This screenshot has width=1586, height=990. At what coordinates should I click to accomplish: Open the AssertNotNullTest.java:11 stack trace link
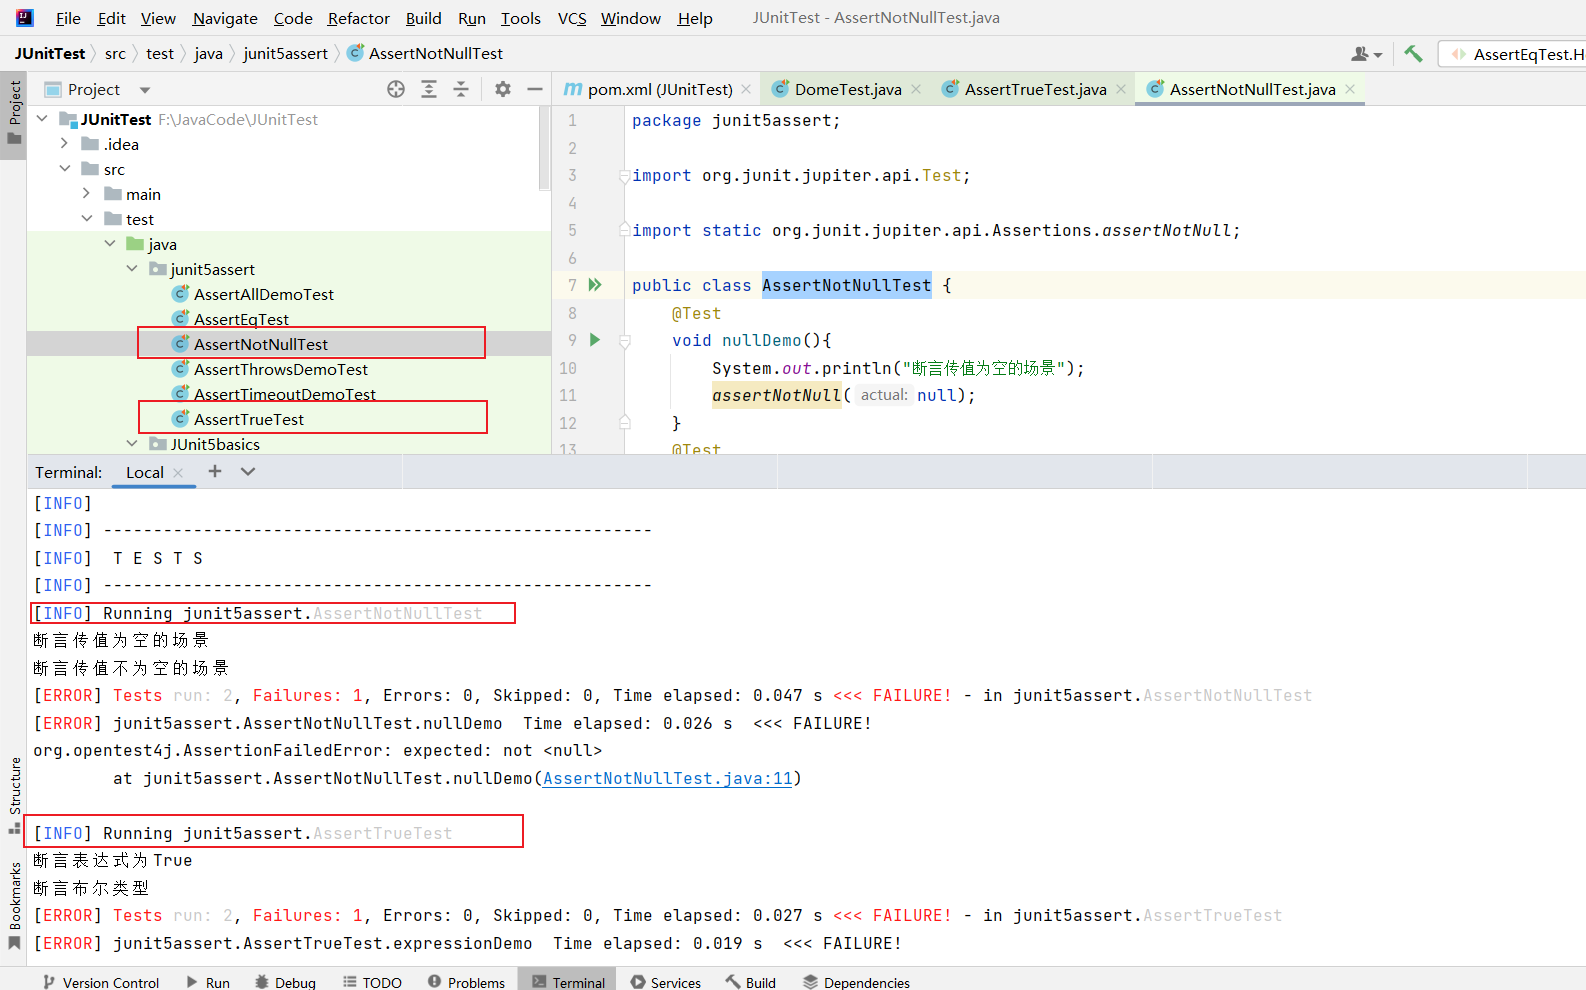(x=667, y=778)
